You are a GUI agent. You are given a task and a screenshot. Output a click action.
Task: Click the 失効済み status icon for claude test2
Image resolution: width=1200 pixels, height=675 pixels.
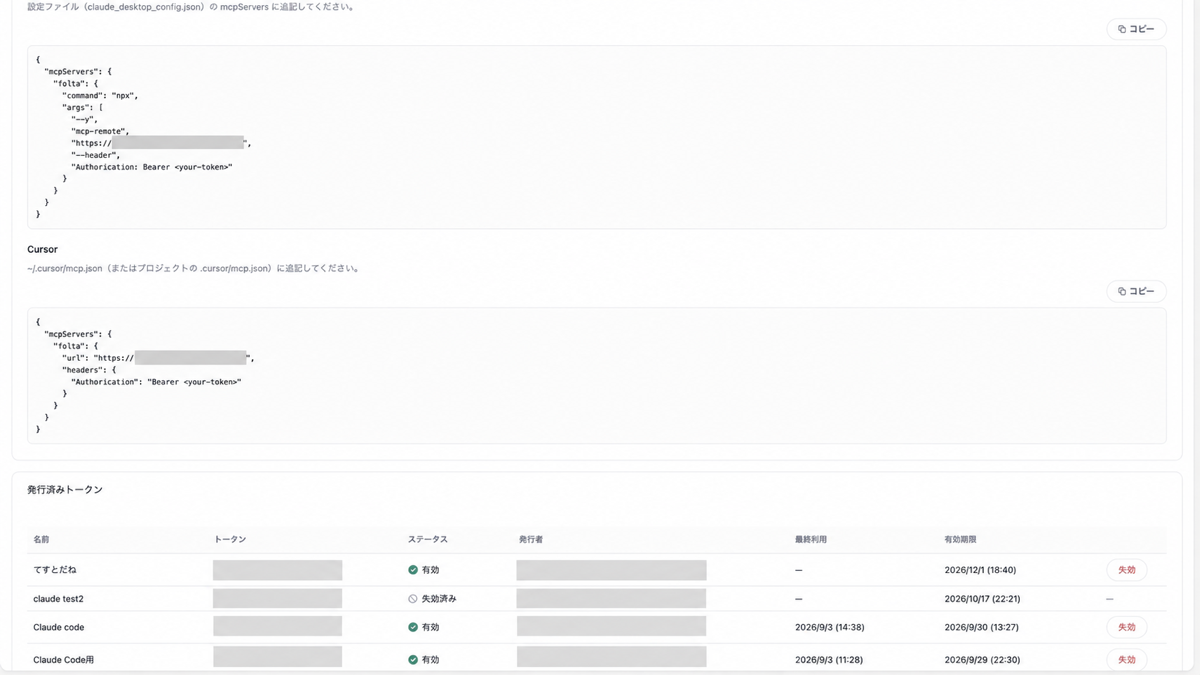413,599
